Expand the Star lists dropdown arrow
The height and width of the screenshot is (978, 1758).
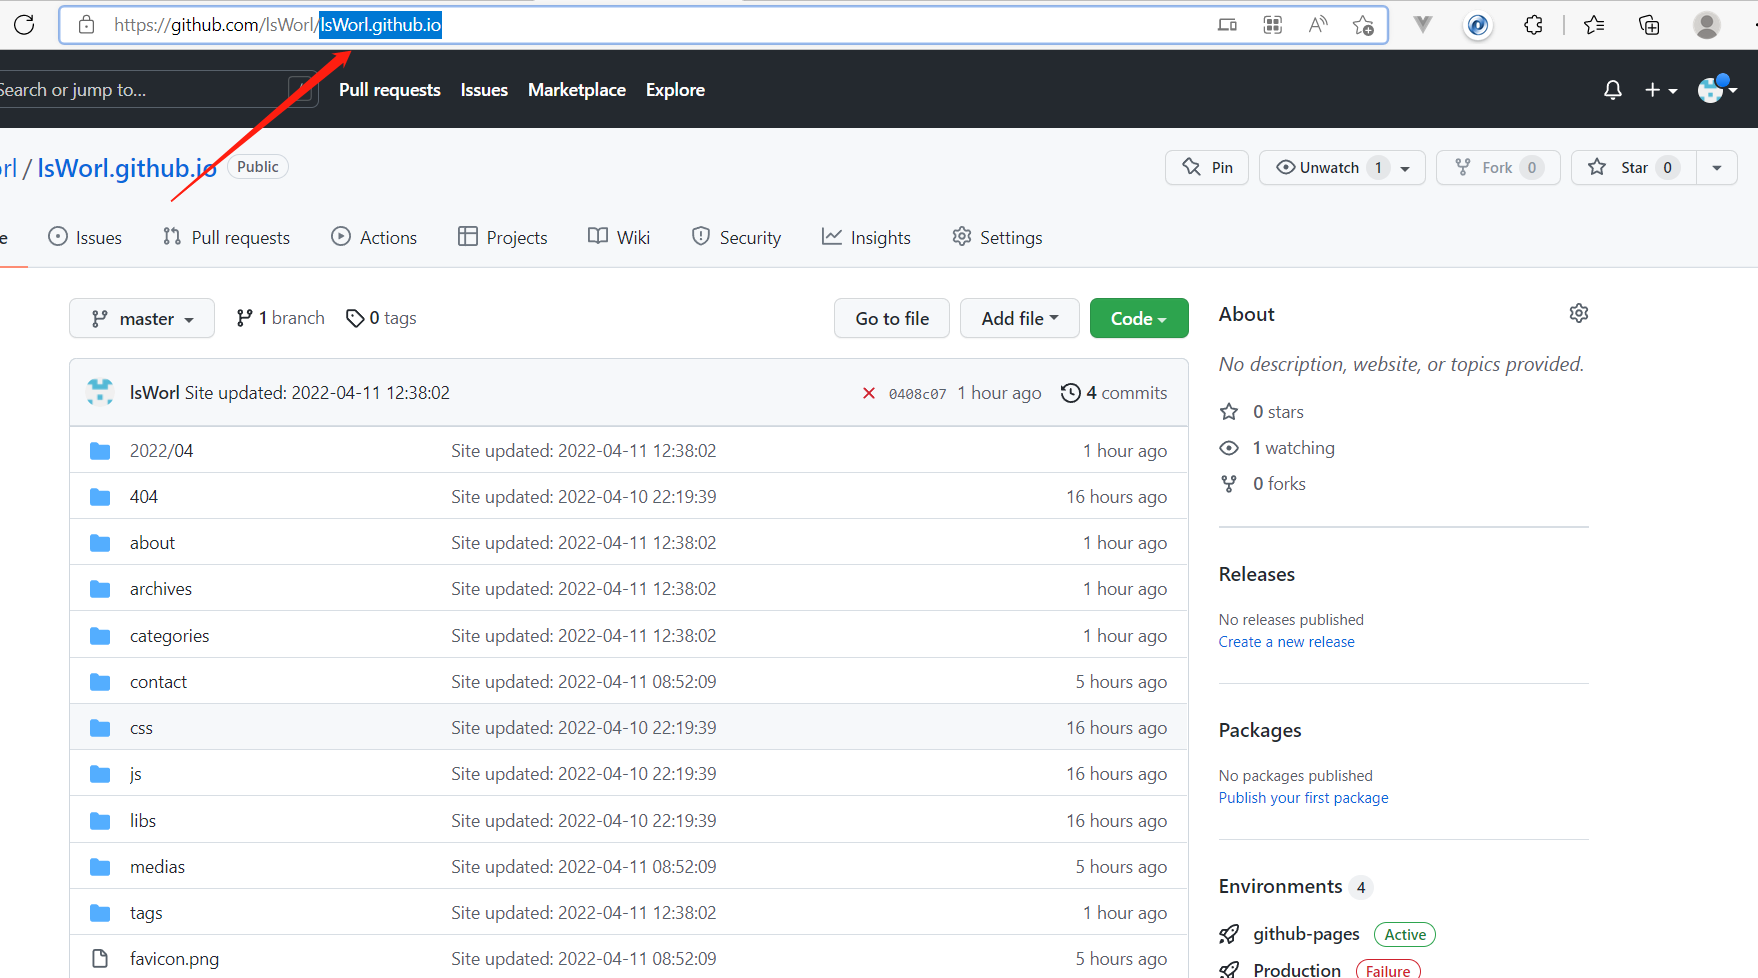point(1717,168)
